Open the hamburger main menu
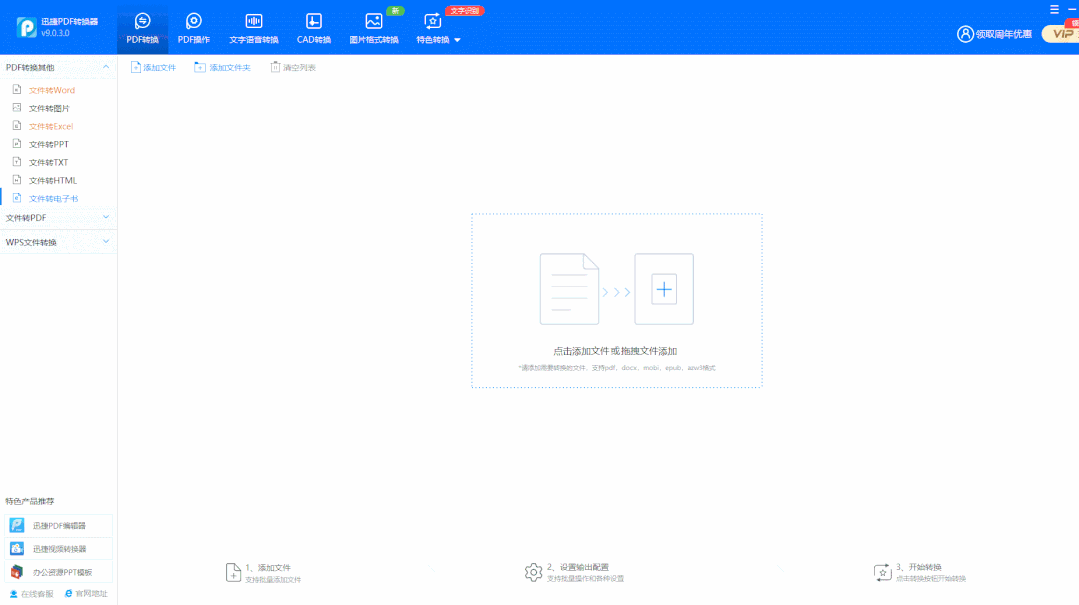Screen dimensions: 1079x605 click(1054, 10)
